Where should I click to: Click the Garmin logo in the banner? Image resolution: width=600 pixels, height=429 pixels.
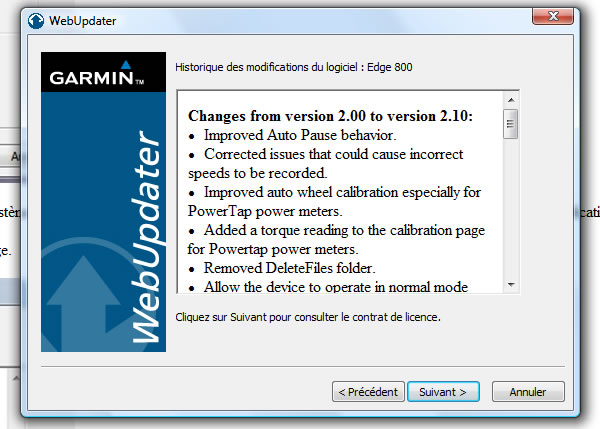click(97, 74)
